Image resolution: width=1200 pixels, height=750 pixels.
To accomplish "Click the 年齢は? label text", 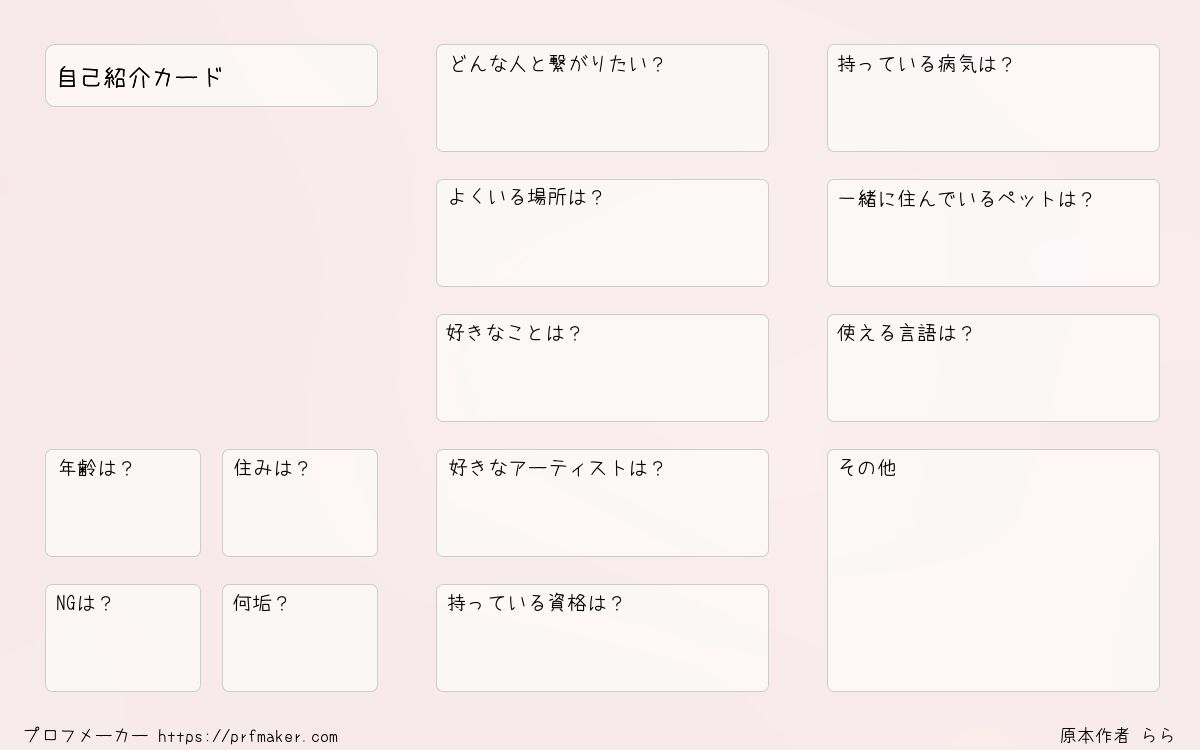I will pos(96,468).
